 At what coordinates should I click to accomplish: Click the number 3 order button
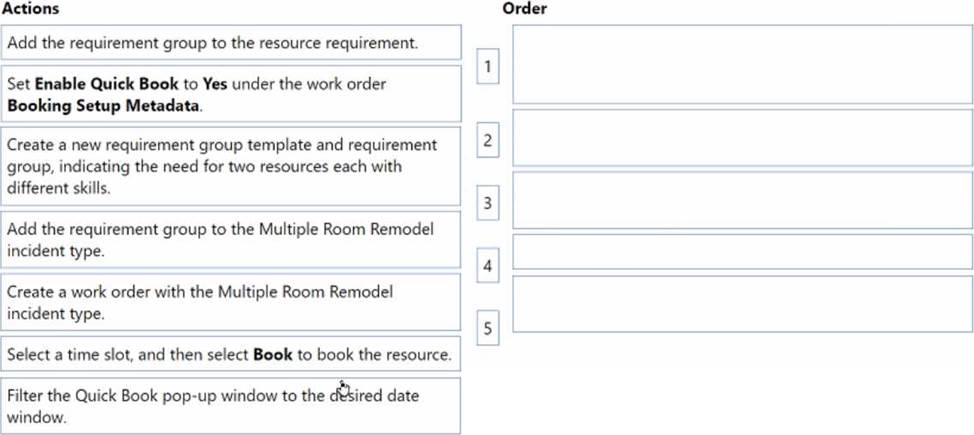488,203
